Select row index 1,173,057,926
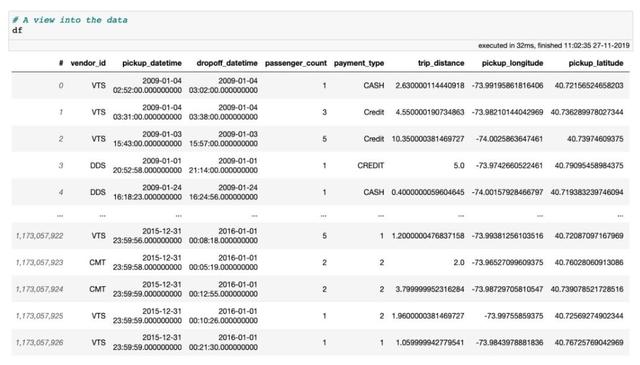Image resolution: width=640 pixels, height=365 pixels. pyautogui.click(x=40, y=343)
